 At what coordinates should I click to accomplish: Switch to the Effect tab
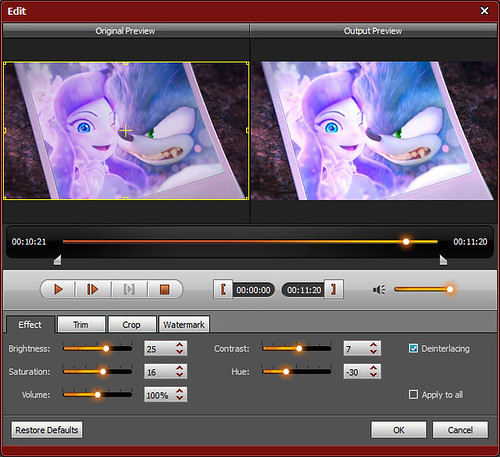(30, 325)
